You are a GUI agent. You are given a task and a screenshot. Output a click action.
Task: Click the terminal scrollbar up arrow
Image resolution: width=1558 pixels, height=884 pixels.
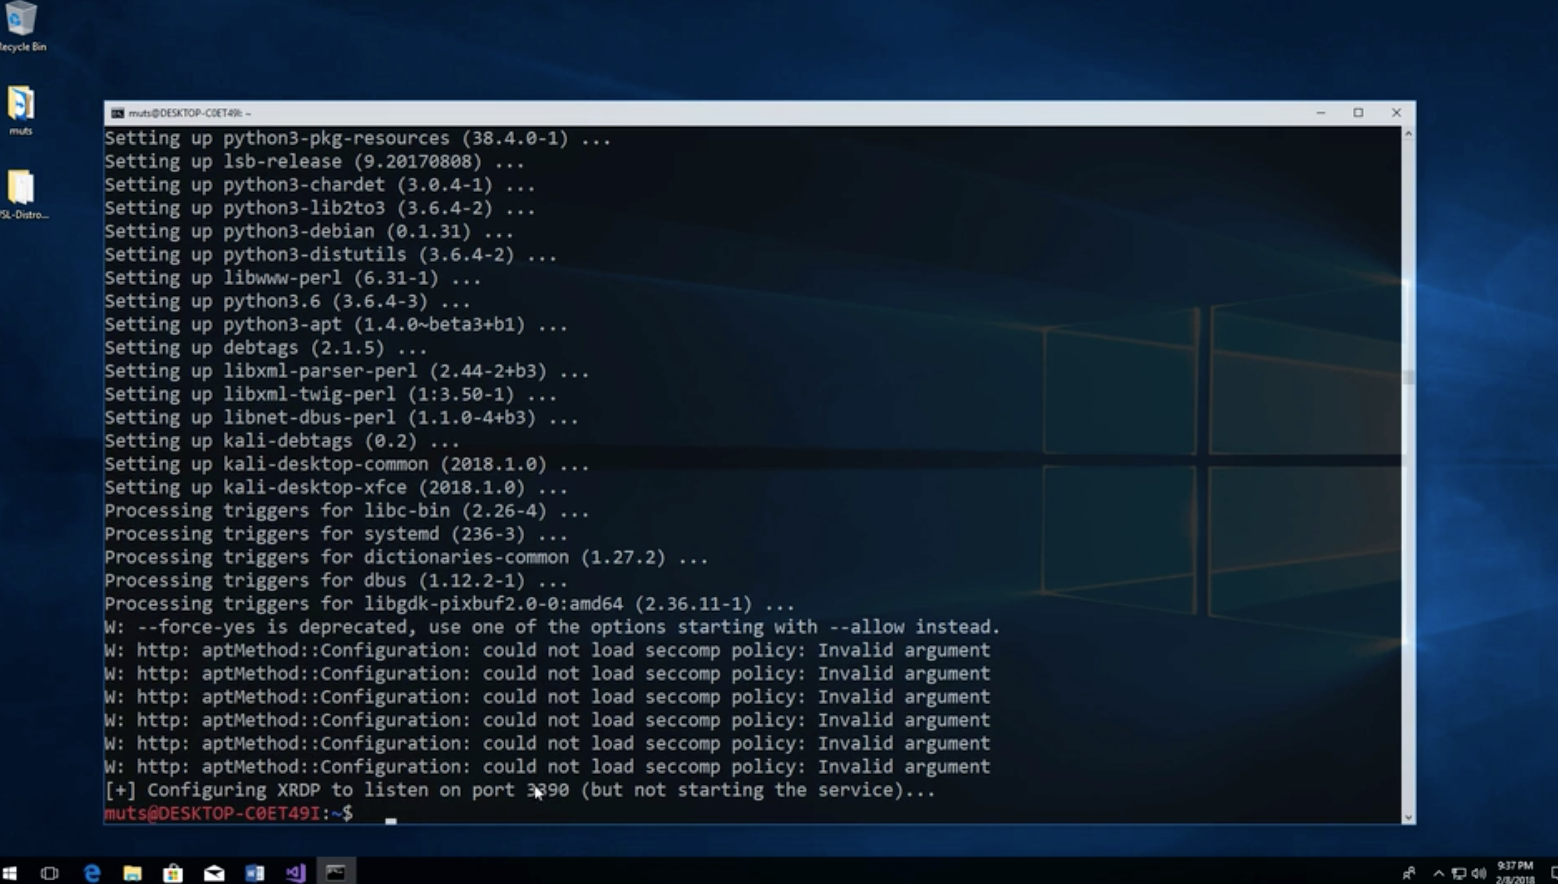point(1408,133)
